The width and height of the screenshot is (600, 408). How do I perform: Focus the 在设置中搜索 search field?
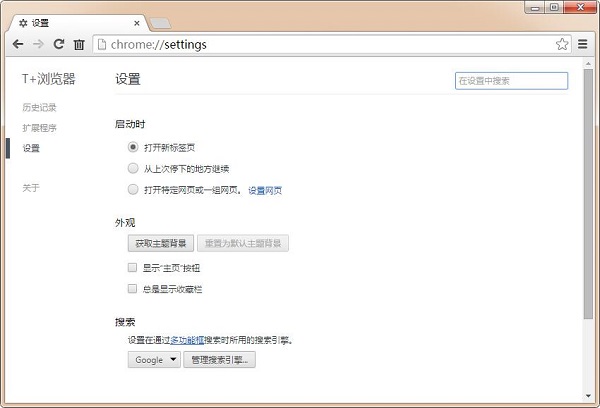pos(511,81)
